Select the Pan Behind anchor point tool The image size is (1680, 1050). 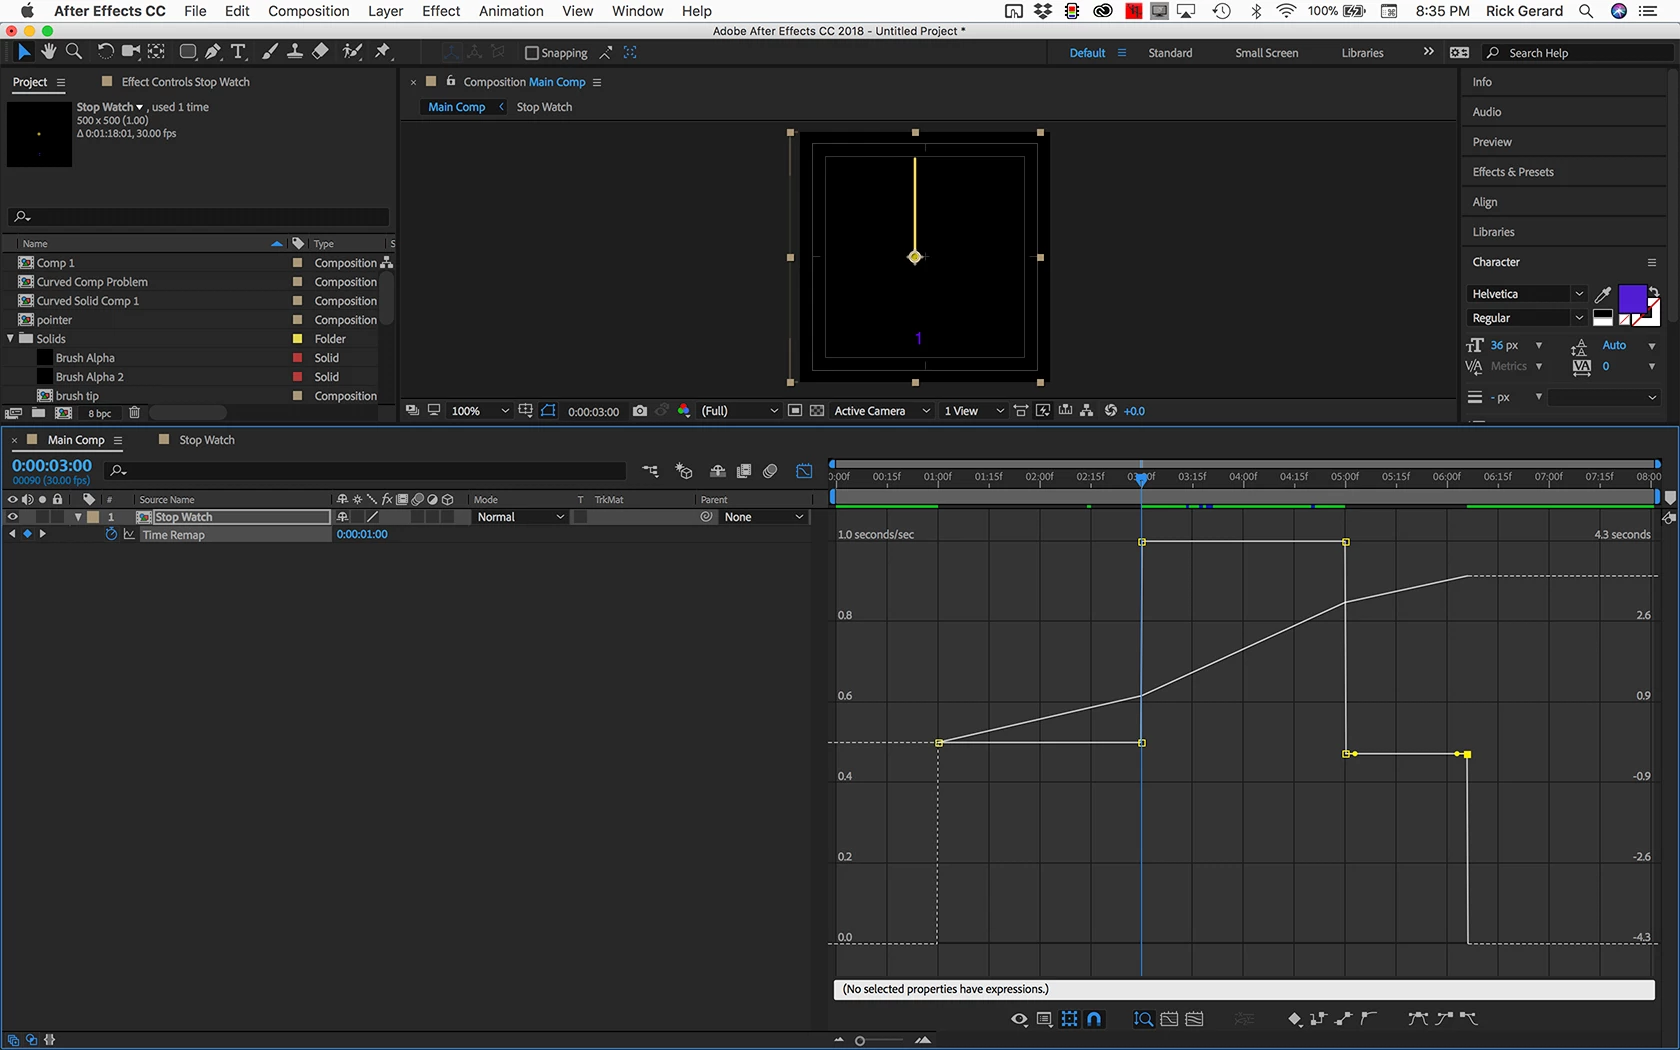pyautogui.click(x=157, y=52)
